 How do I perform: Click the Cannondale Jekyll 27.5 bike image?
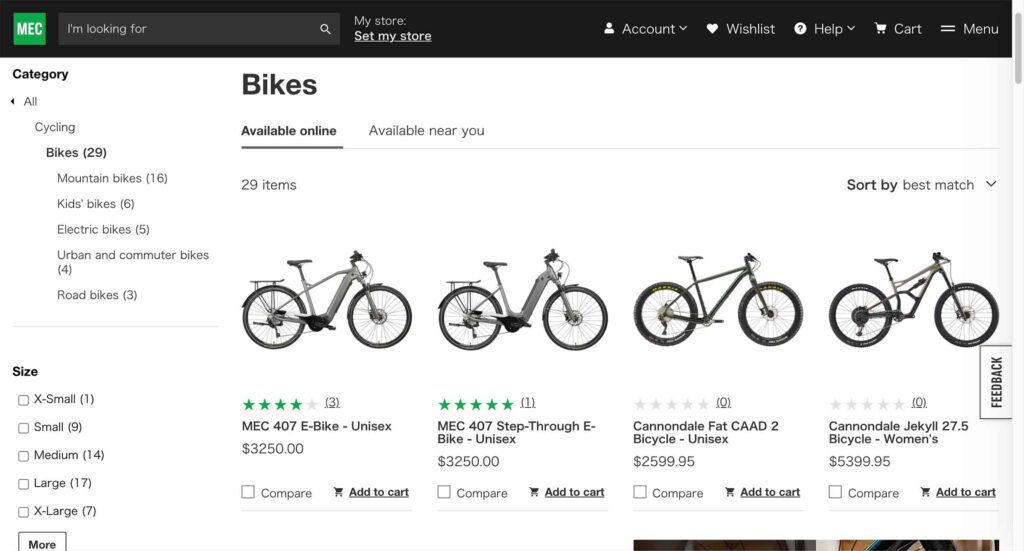pos(913,300)
